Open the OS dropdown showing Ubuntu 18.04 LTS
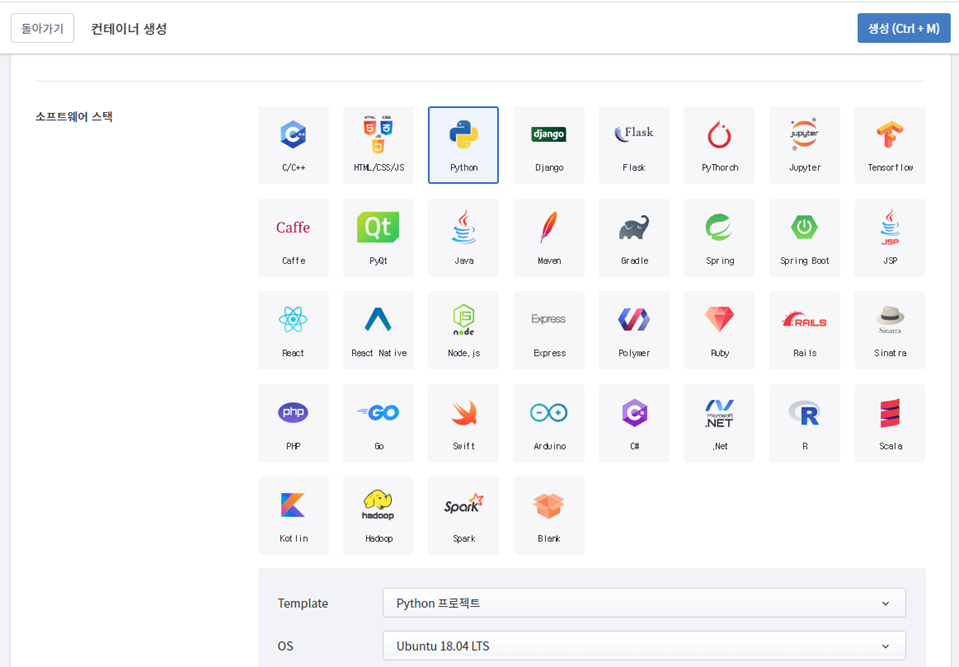Image resolution: width=959 pixels, height=667 pixels. [x=644, y=646]
